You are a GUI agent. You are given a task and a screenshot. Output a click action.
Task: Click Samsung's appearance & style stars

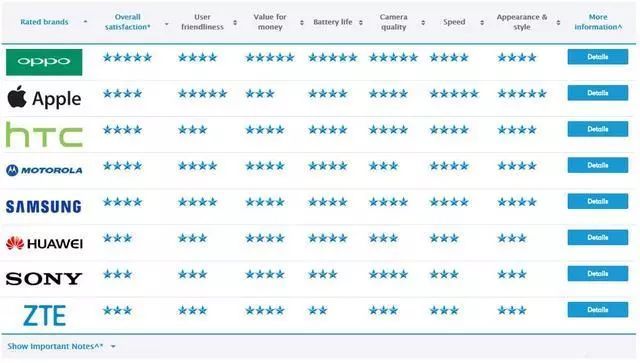(517, 202)
